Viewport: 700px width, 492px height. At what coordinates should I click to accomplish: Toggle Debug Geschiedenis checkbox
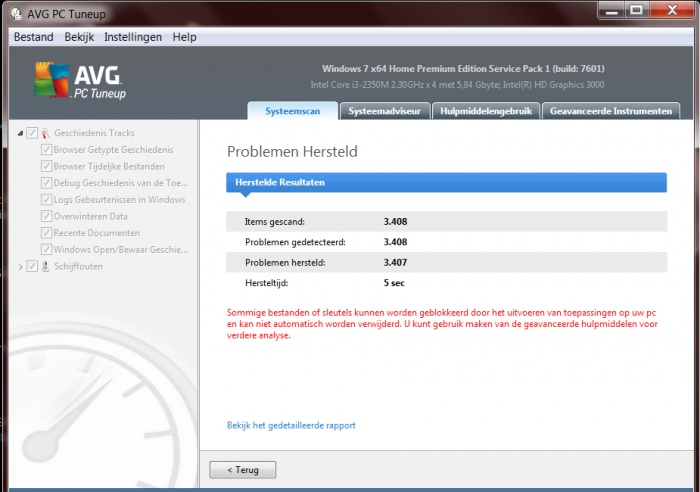pos(46,183)
